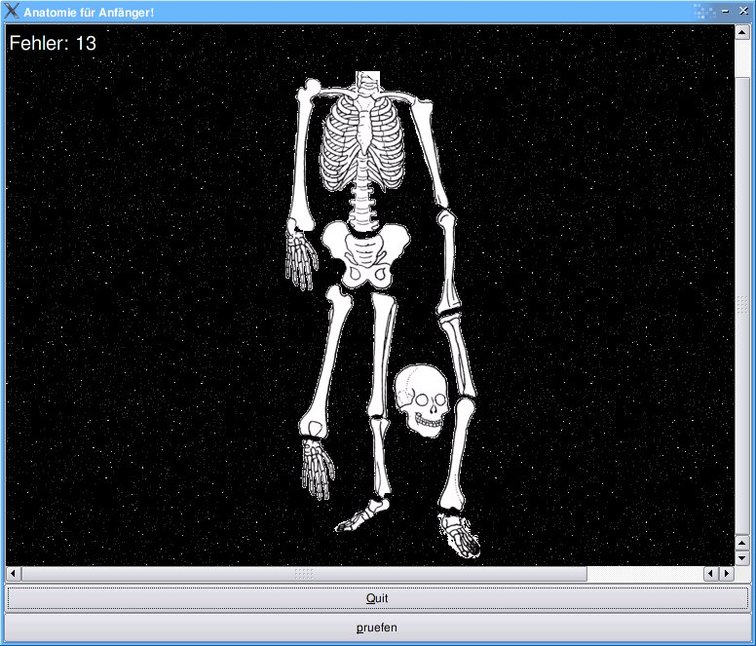Click the second-to-last horizontal scrollbar left arrow
The height and width of the screenshot is (646, 756).
pyautogui.click(x=711, y=574)
